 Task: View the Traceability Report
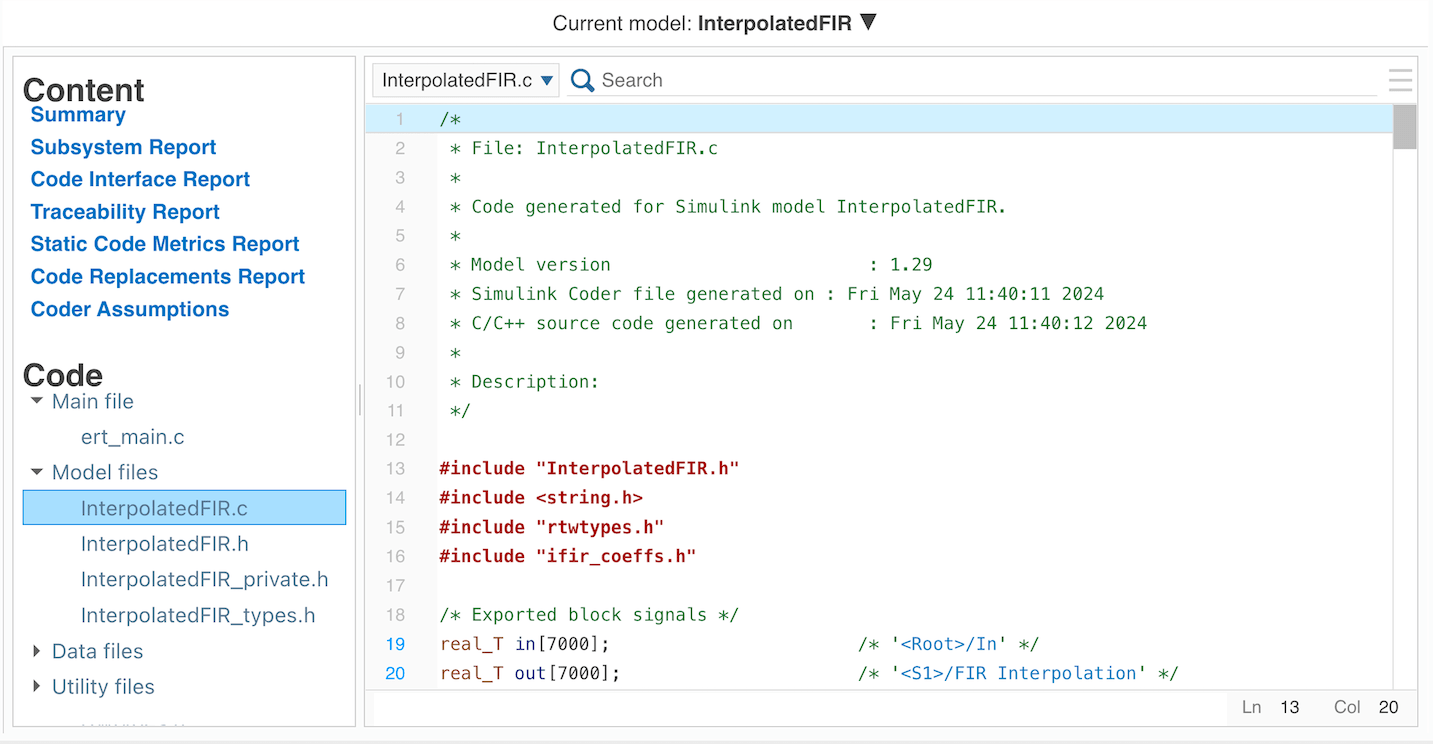pyautogui.click(x=125, y=212)
